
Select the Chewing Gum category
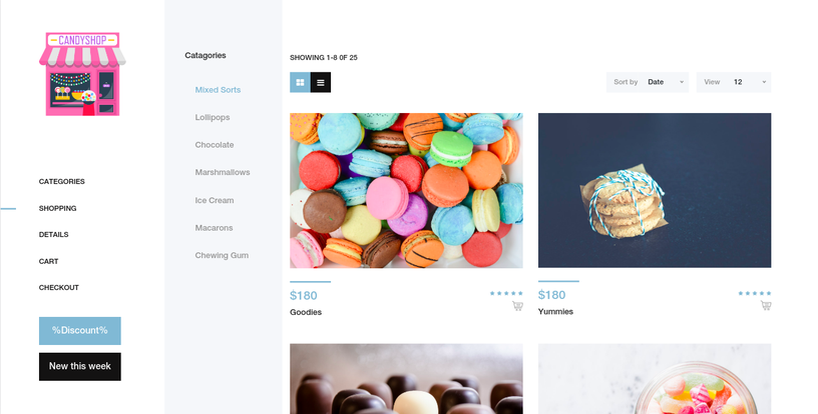222,255
